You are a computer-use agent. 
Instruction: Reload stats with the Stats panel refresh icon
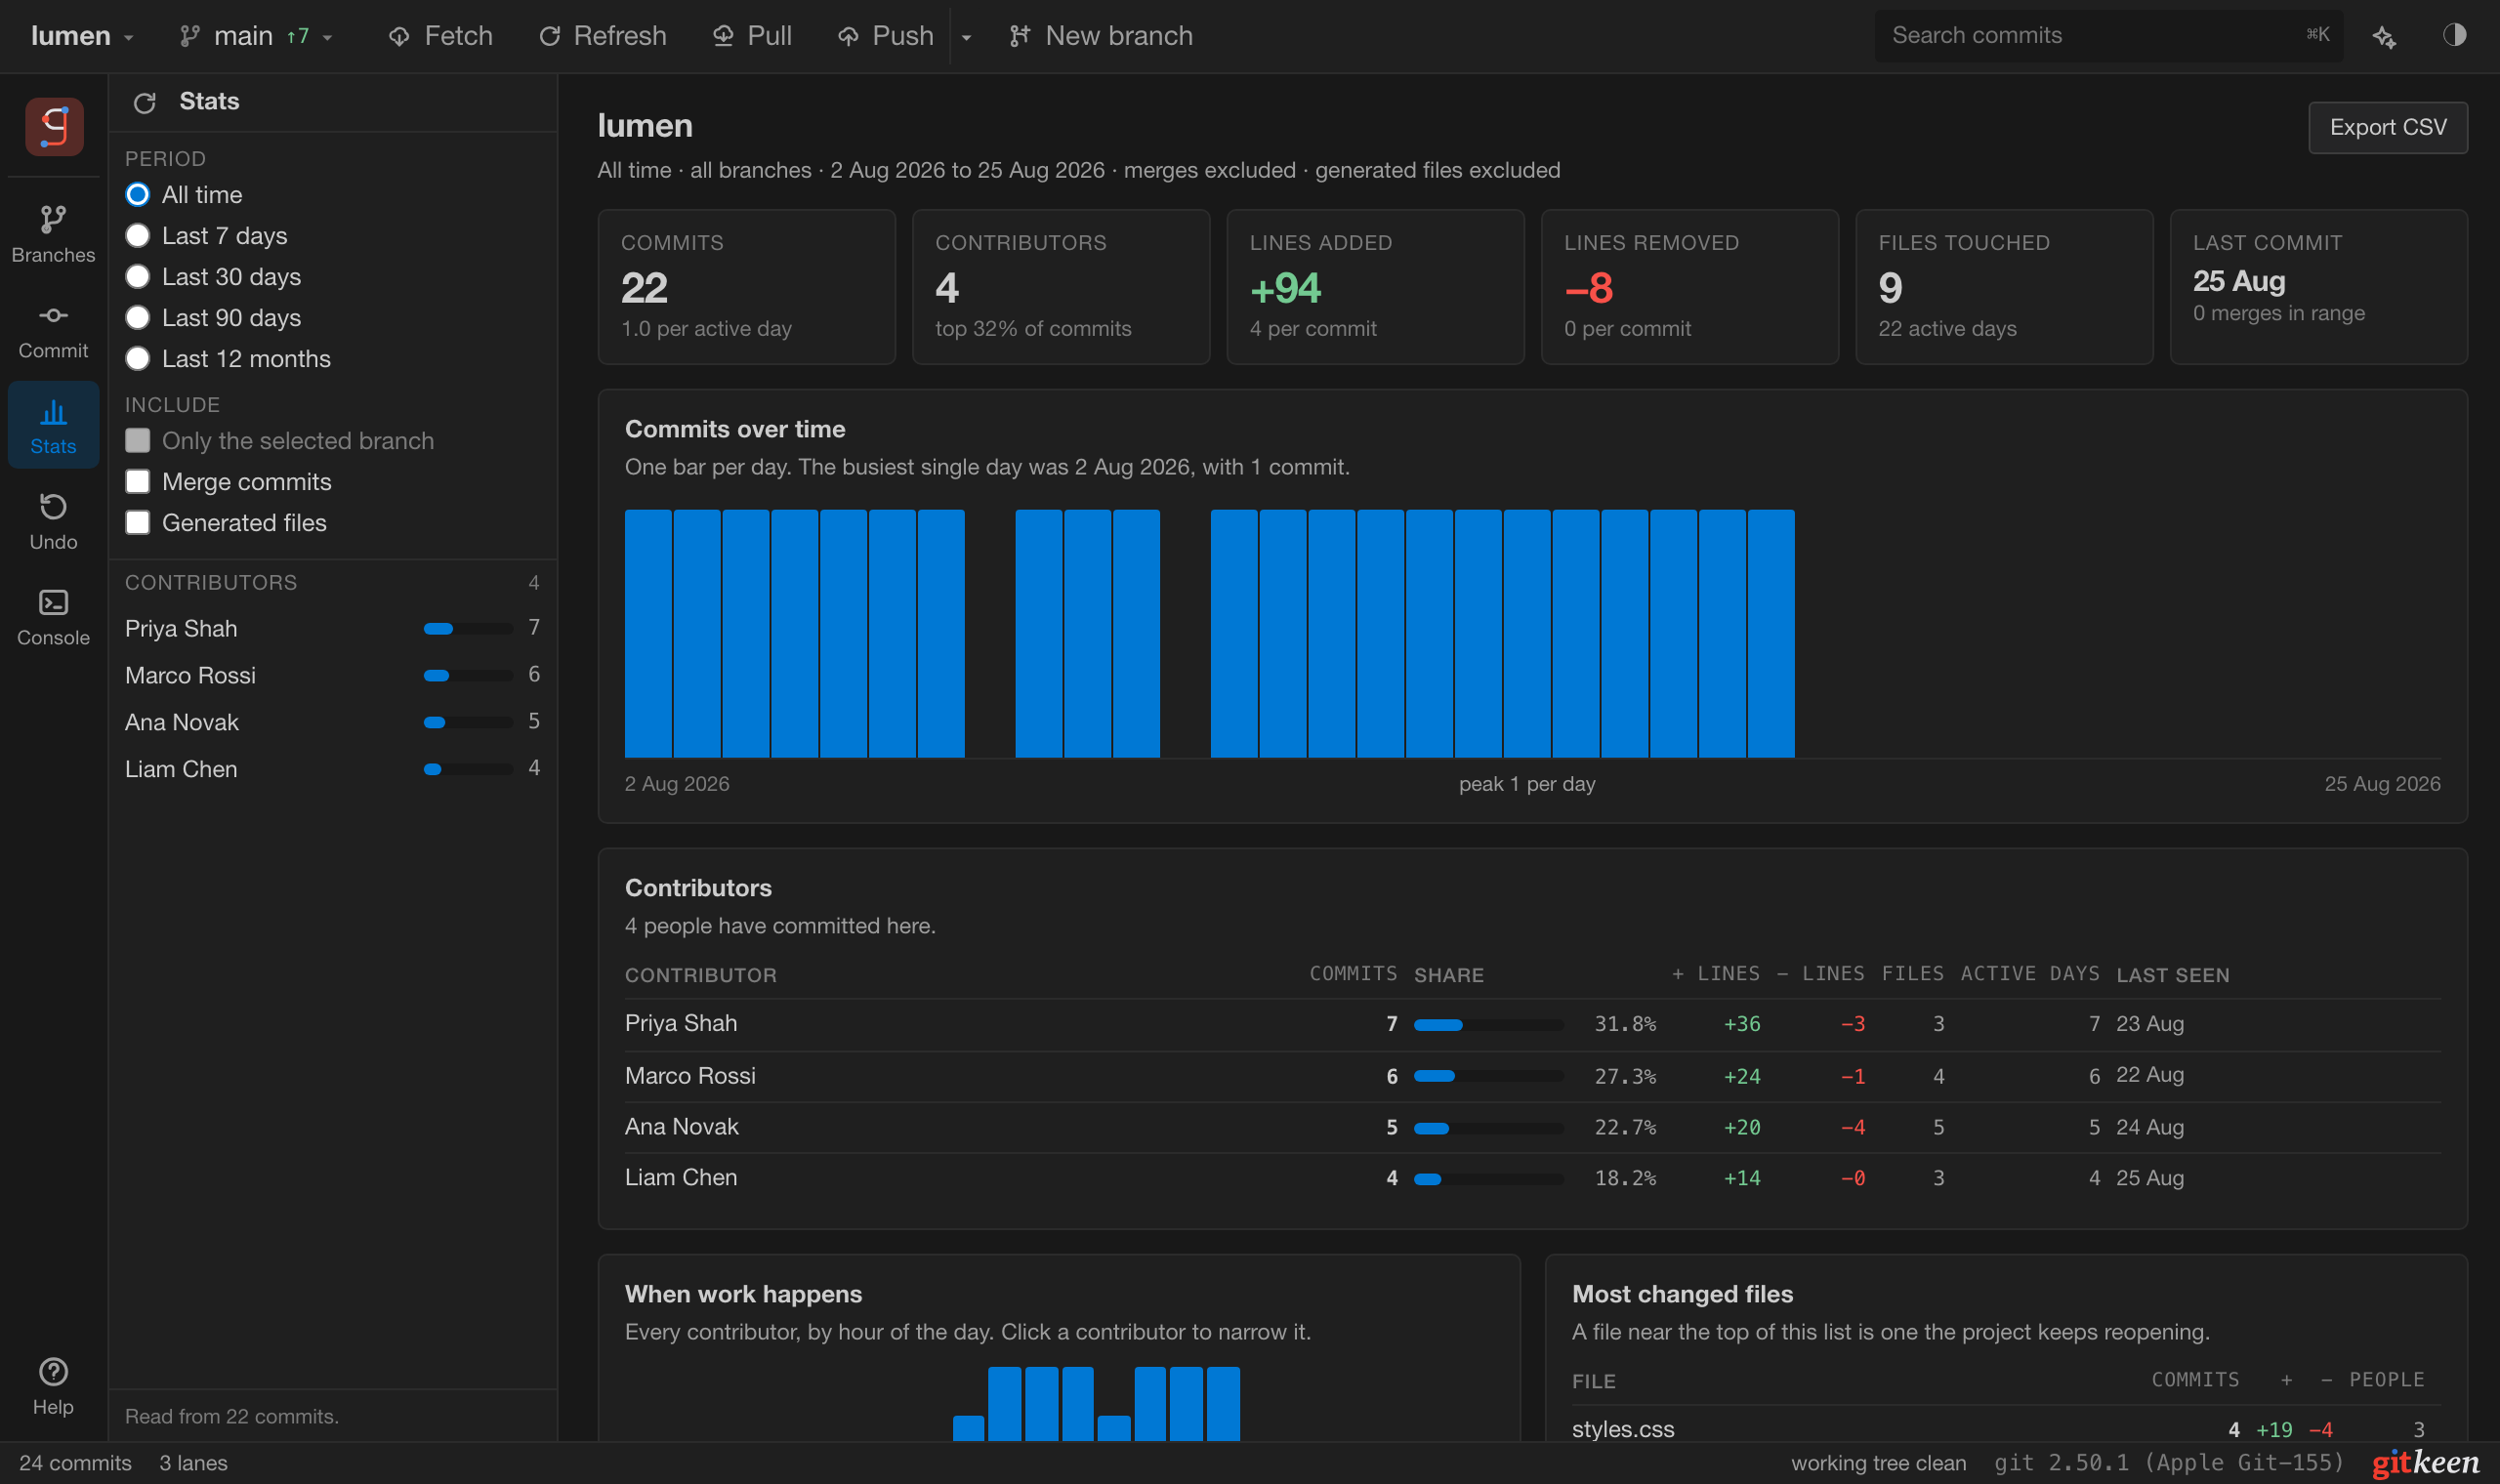point(145,102)
